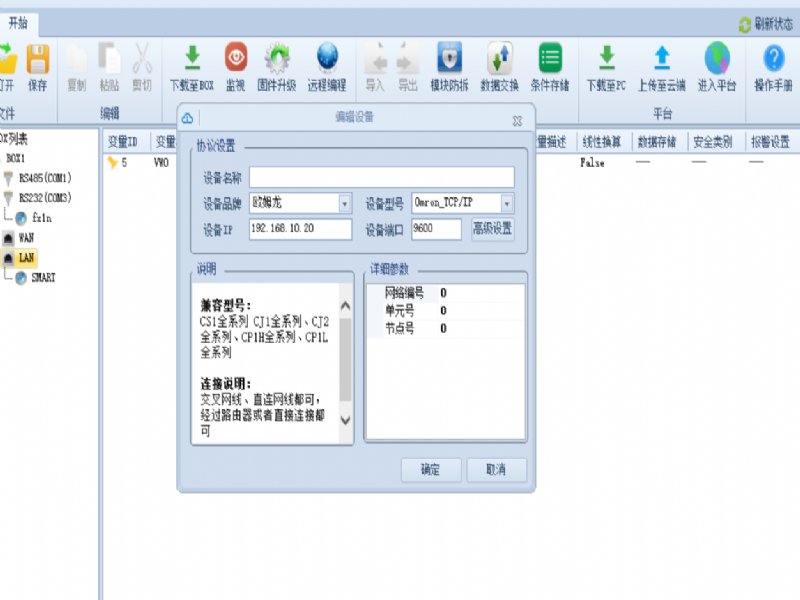Click the 进入平台 globe icon

[717, 58]
